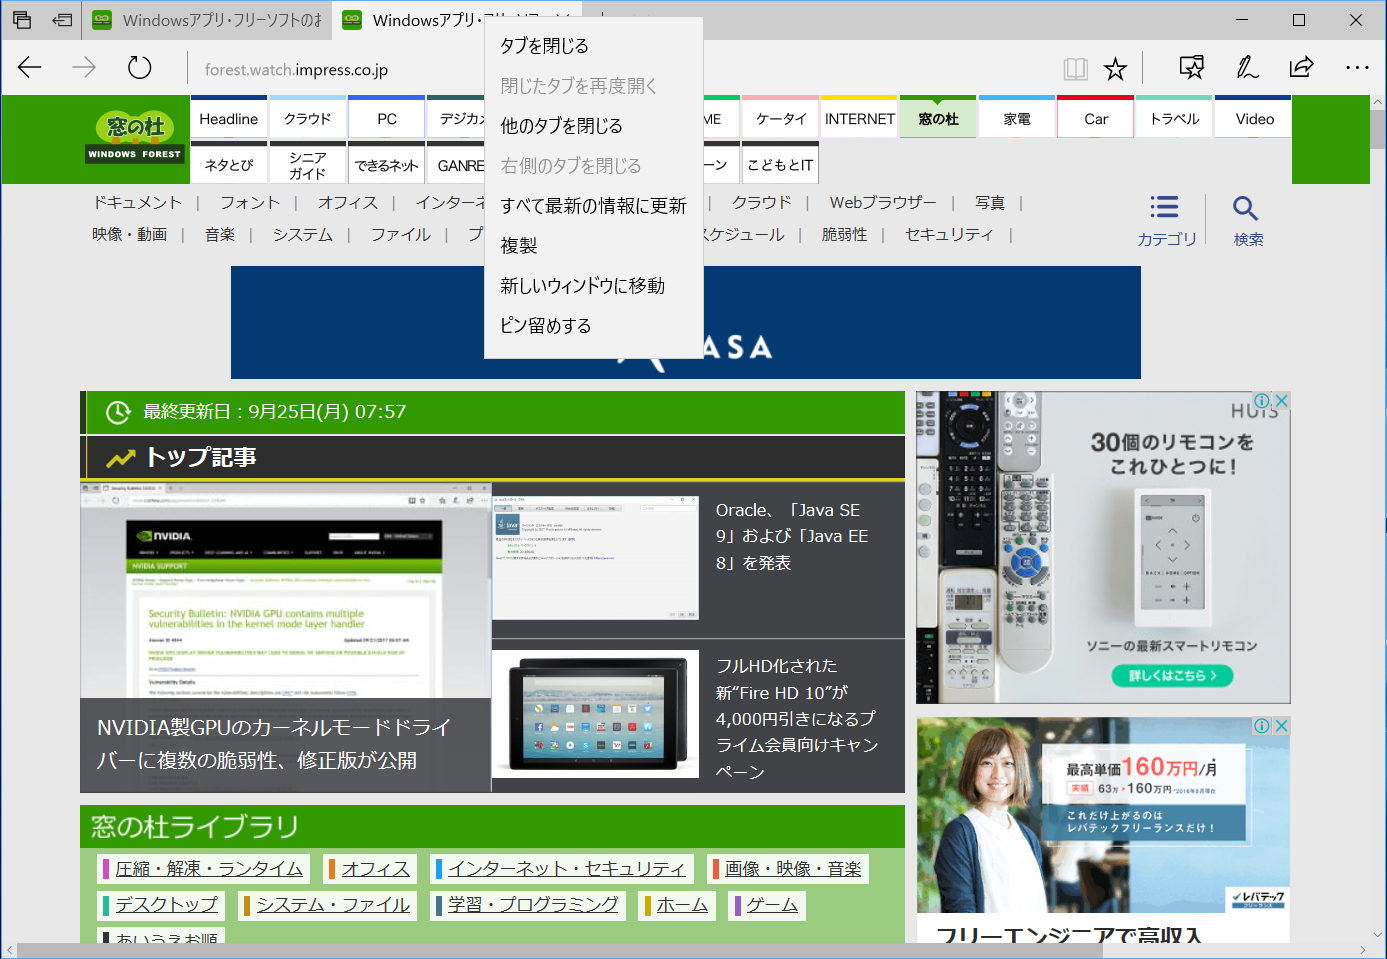Screen dimensions: 1387x959
Task: Open reading view book icon
Action: click(x=1074, y=68)
